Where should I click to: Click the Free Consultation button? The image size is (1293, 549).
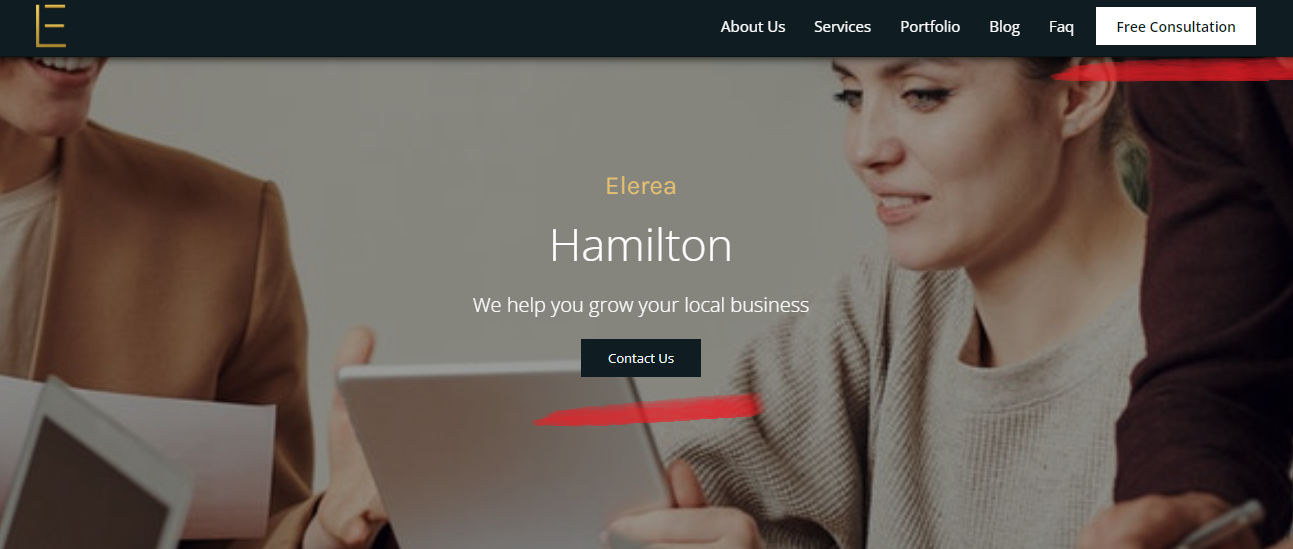pyautogui.click(x=1176, y=26)
